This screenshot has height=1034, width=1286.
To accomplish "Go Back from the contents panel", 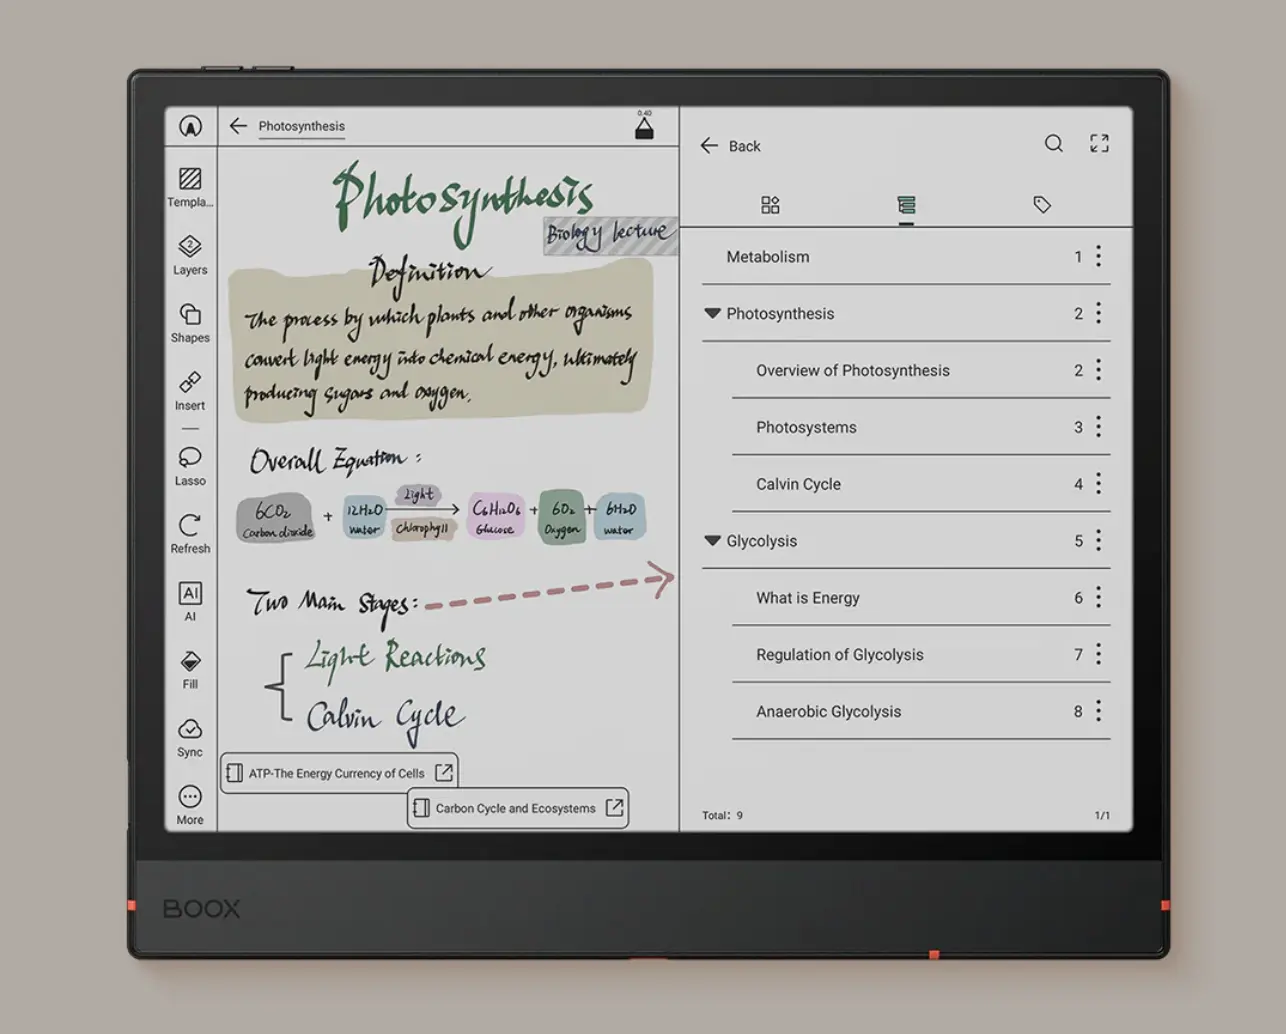I will coord(730,146).
